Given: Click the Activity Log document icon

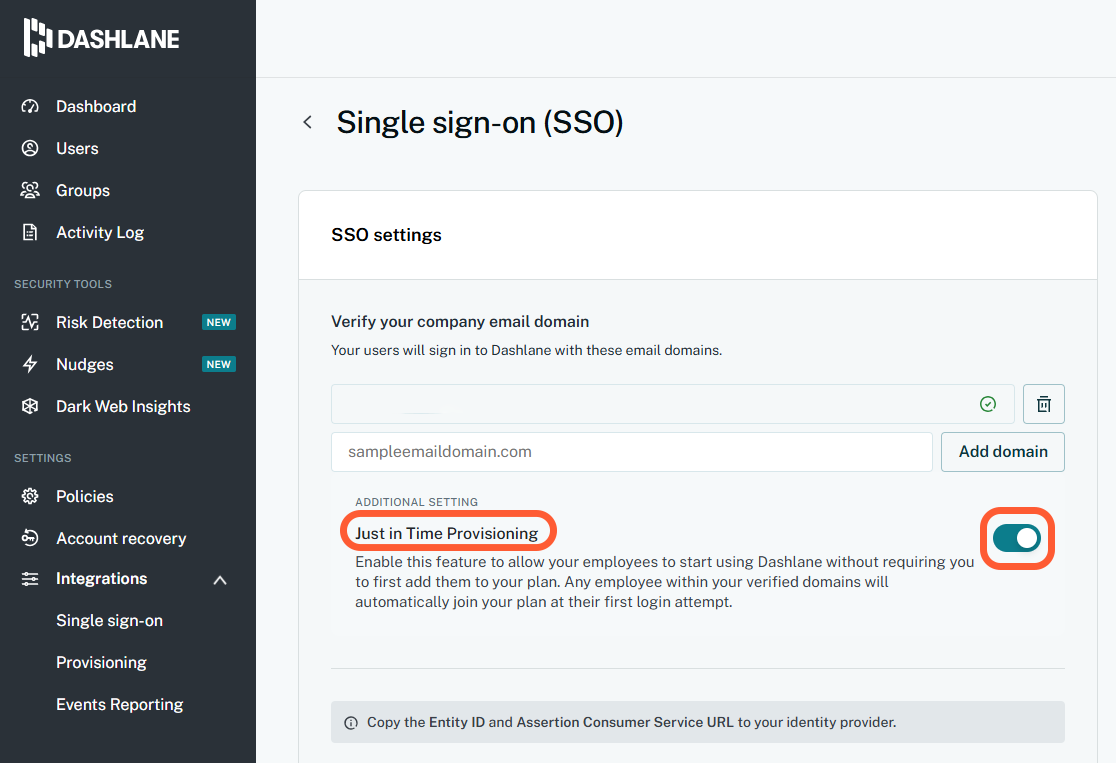Looking at the screenshot, I should click(x=30, y=232).
